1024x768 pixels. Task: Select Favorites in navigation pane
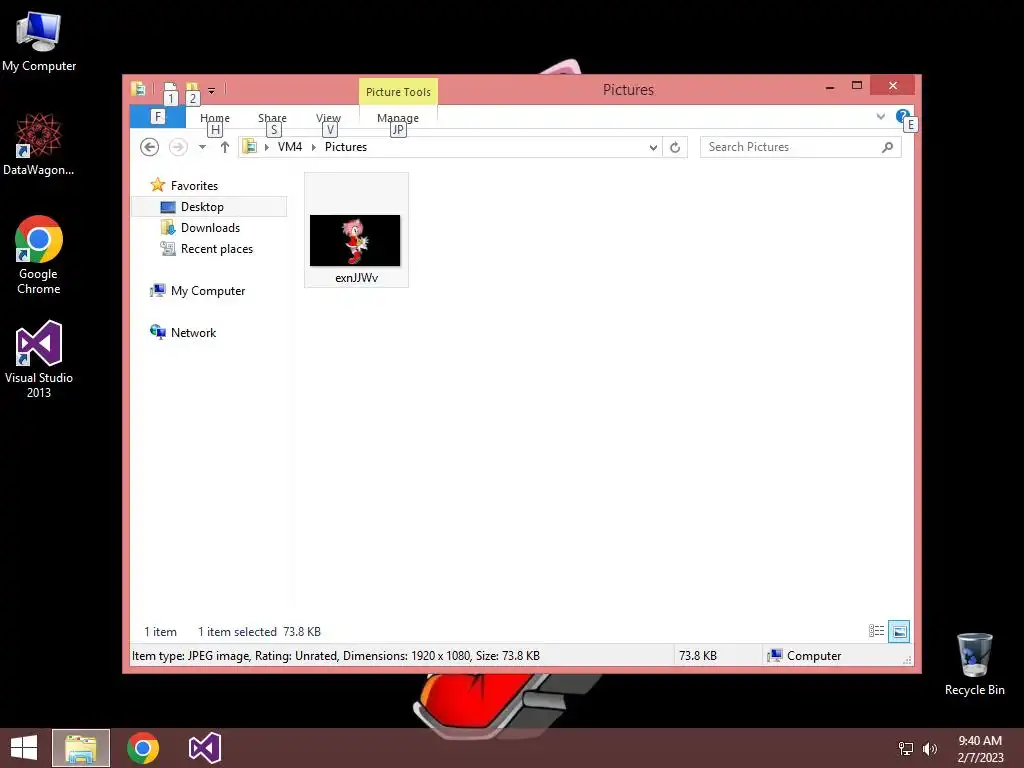[194, 186]
